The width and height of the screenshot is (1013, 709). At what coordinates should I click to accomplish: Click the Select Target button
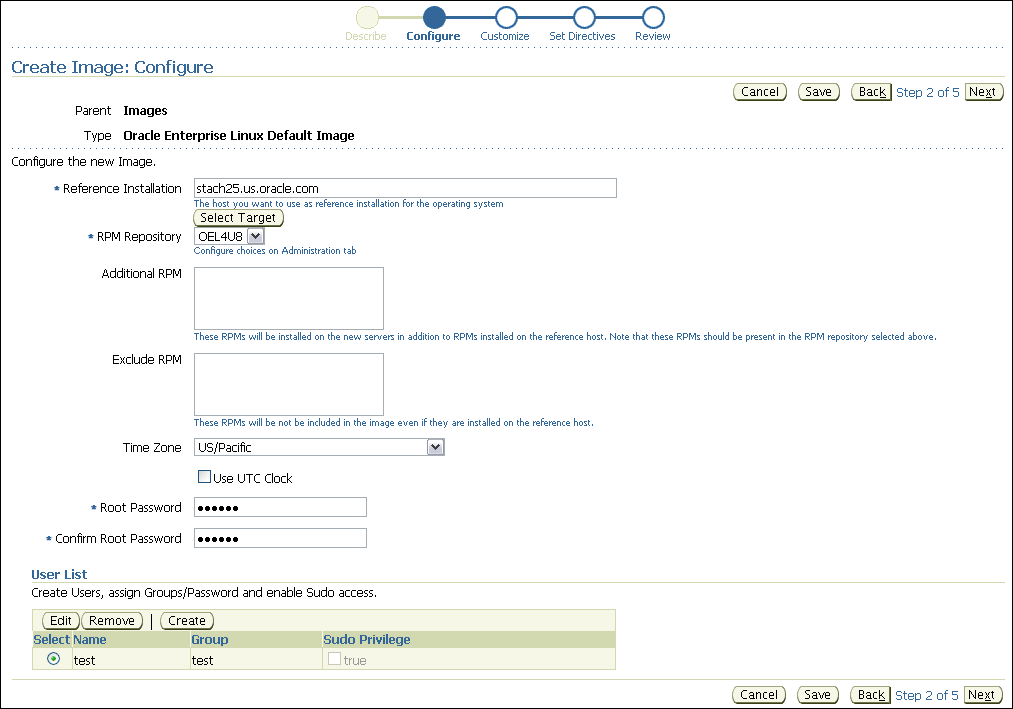pos(238,218)
